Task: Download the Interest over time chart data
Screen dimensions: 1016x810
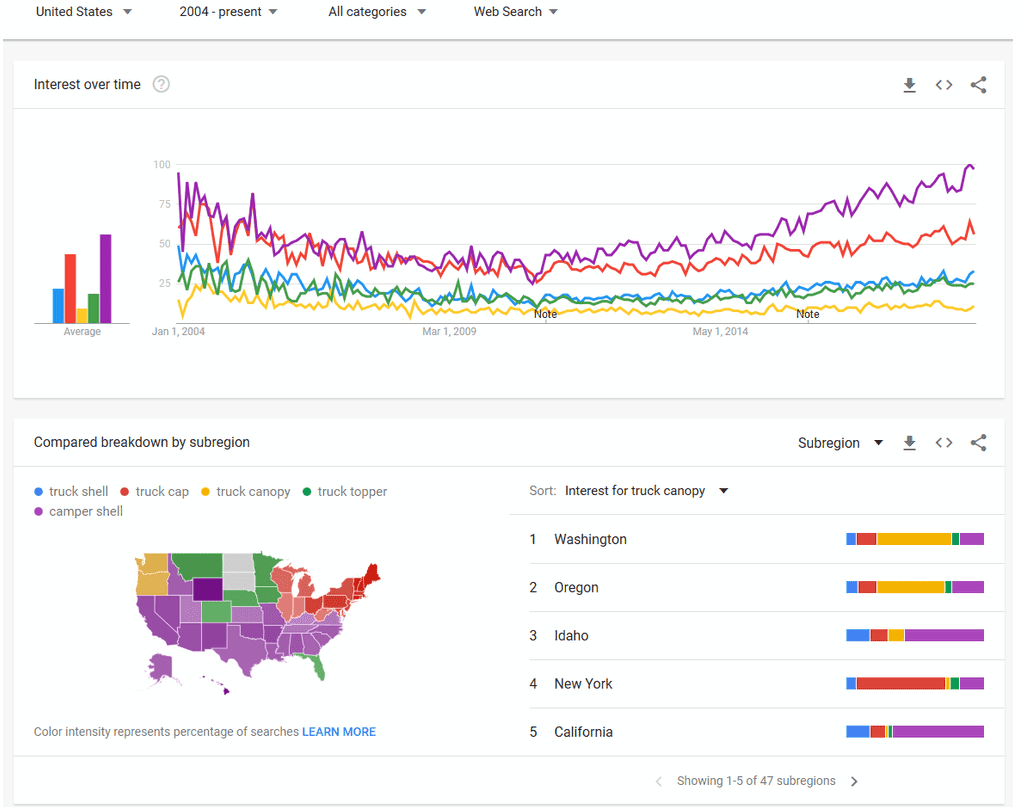Action: coord(909,85)
